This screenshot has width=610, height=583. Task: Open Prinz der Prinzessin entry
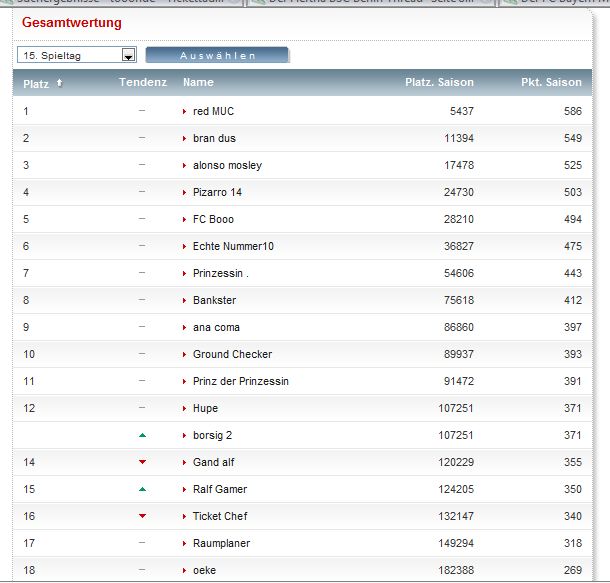[240, 382]
